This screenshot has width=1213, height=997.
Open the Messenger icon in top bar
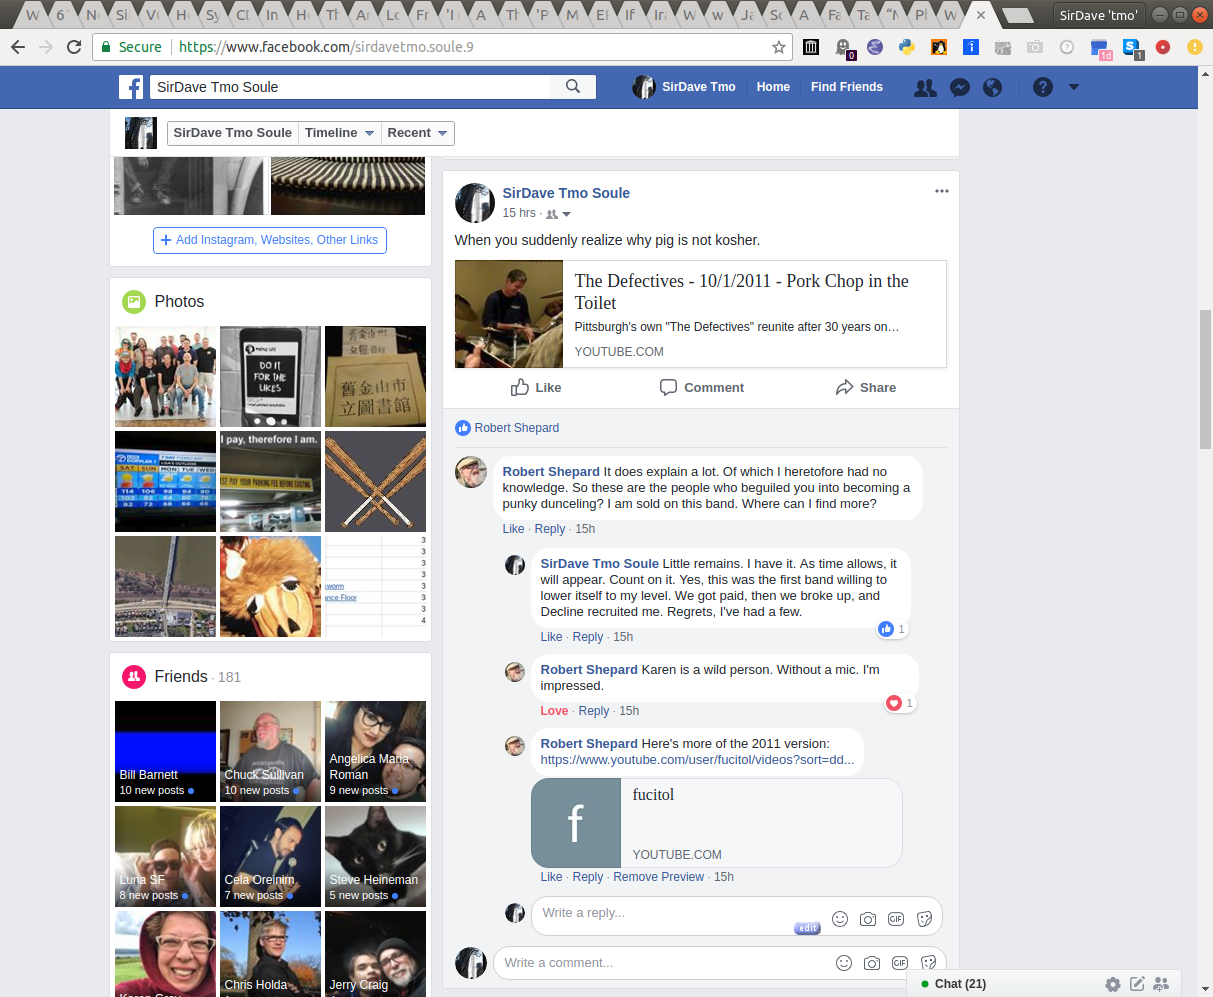point(959,87)
